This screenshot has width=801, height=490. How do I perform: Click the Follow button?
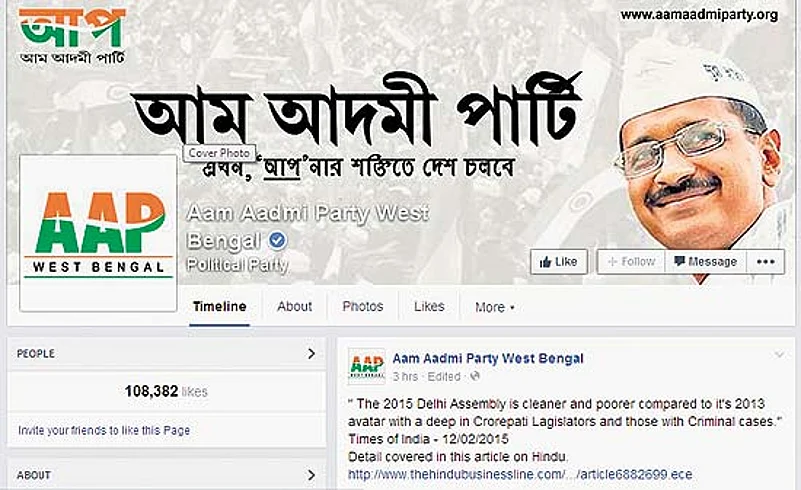tap(631, 262)
